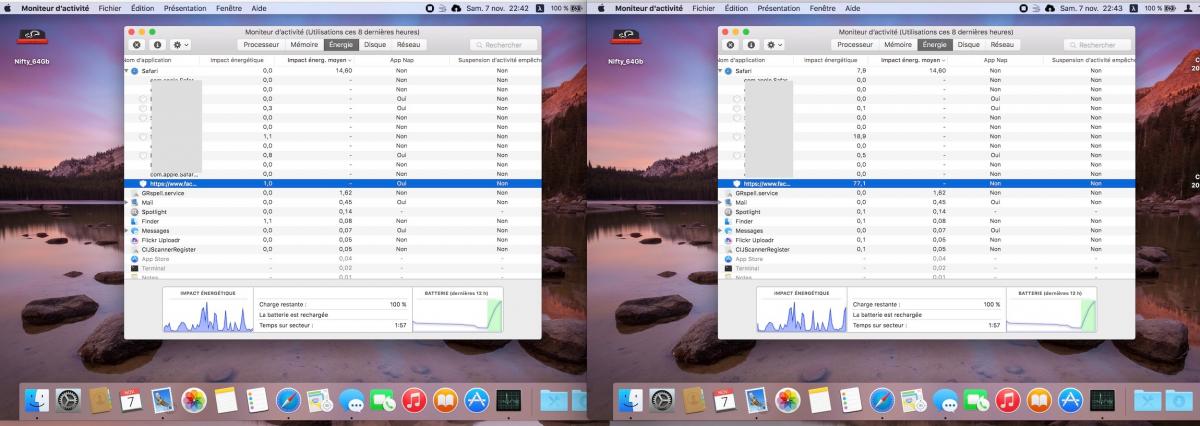The width and height of the screenshot is (1200, 426).
Task: Open iTunes music icon from the 22:43 screen's Dock
Action: point(1008,400)
